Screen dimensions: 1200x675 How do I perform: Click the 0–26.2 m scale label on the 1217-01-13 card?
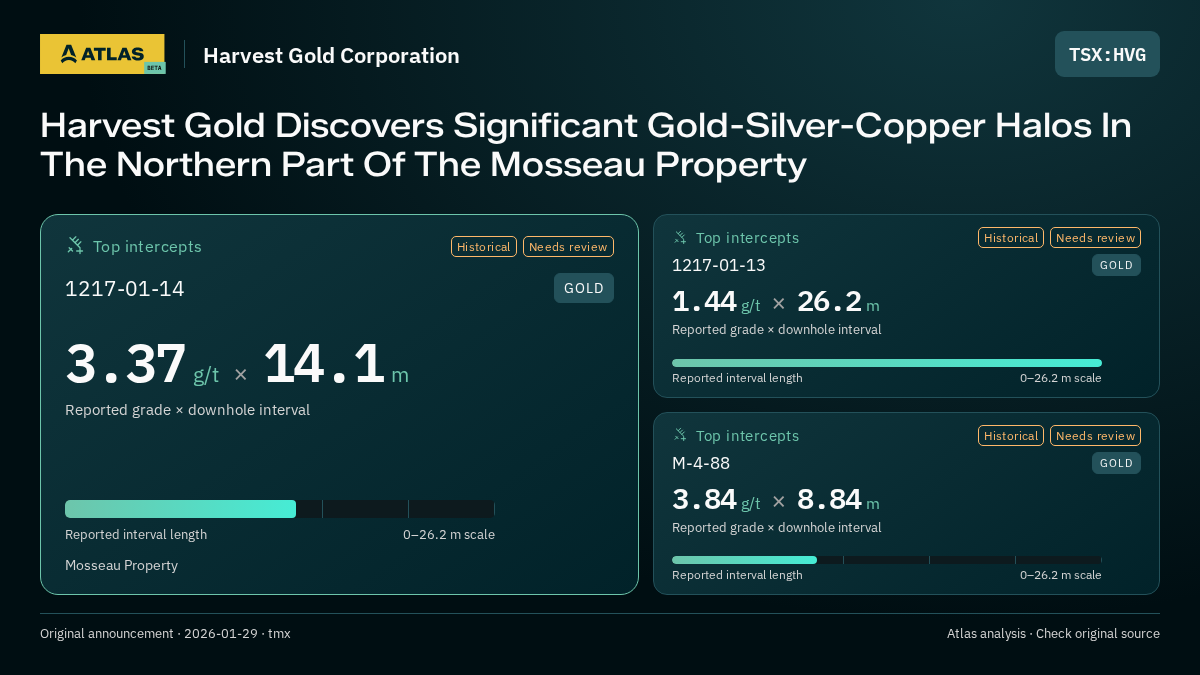pyautogui.click(x=1061, y=378)
